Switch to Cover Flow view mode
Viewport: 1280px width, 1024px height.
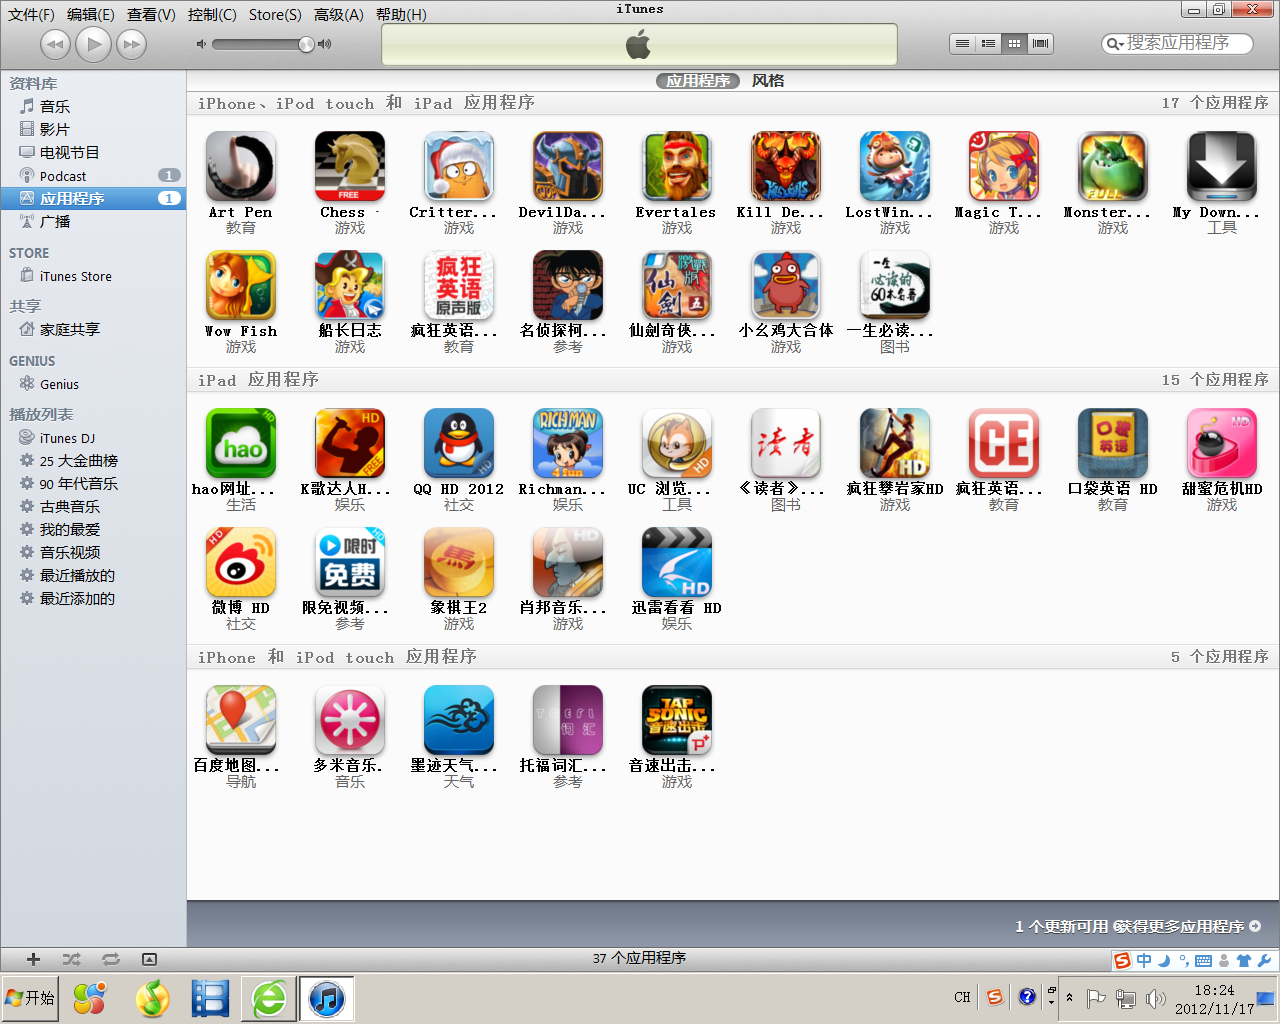(x=1040, y=43)
